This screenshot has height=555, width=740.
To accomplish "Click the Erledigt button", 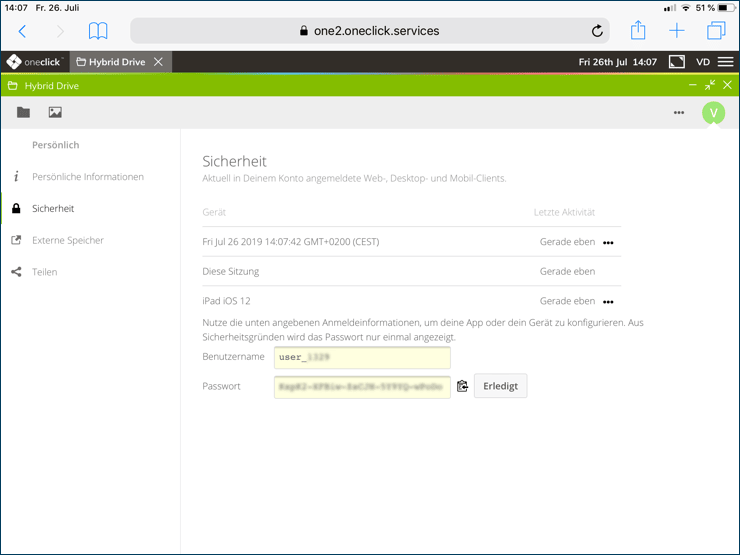I will (500, 386).
